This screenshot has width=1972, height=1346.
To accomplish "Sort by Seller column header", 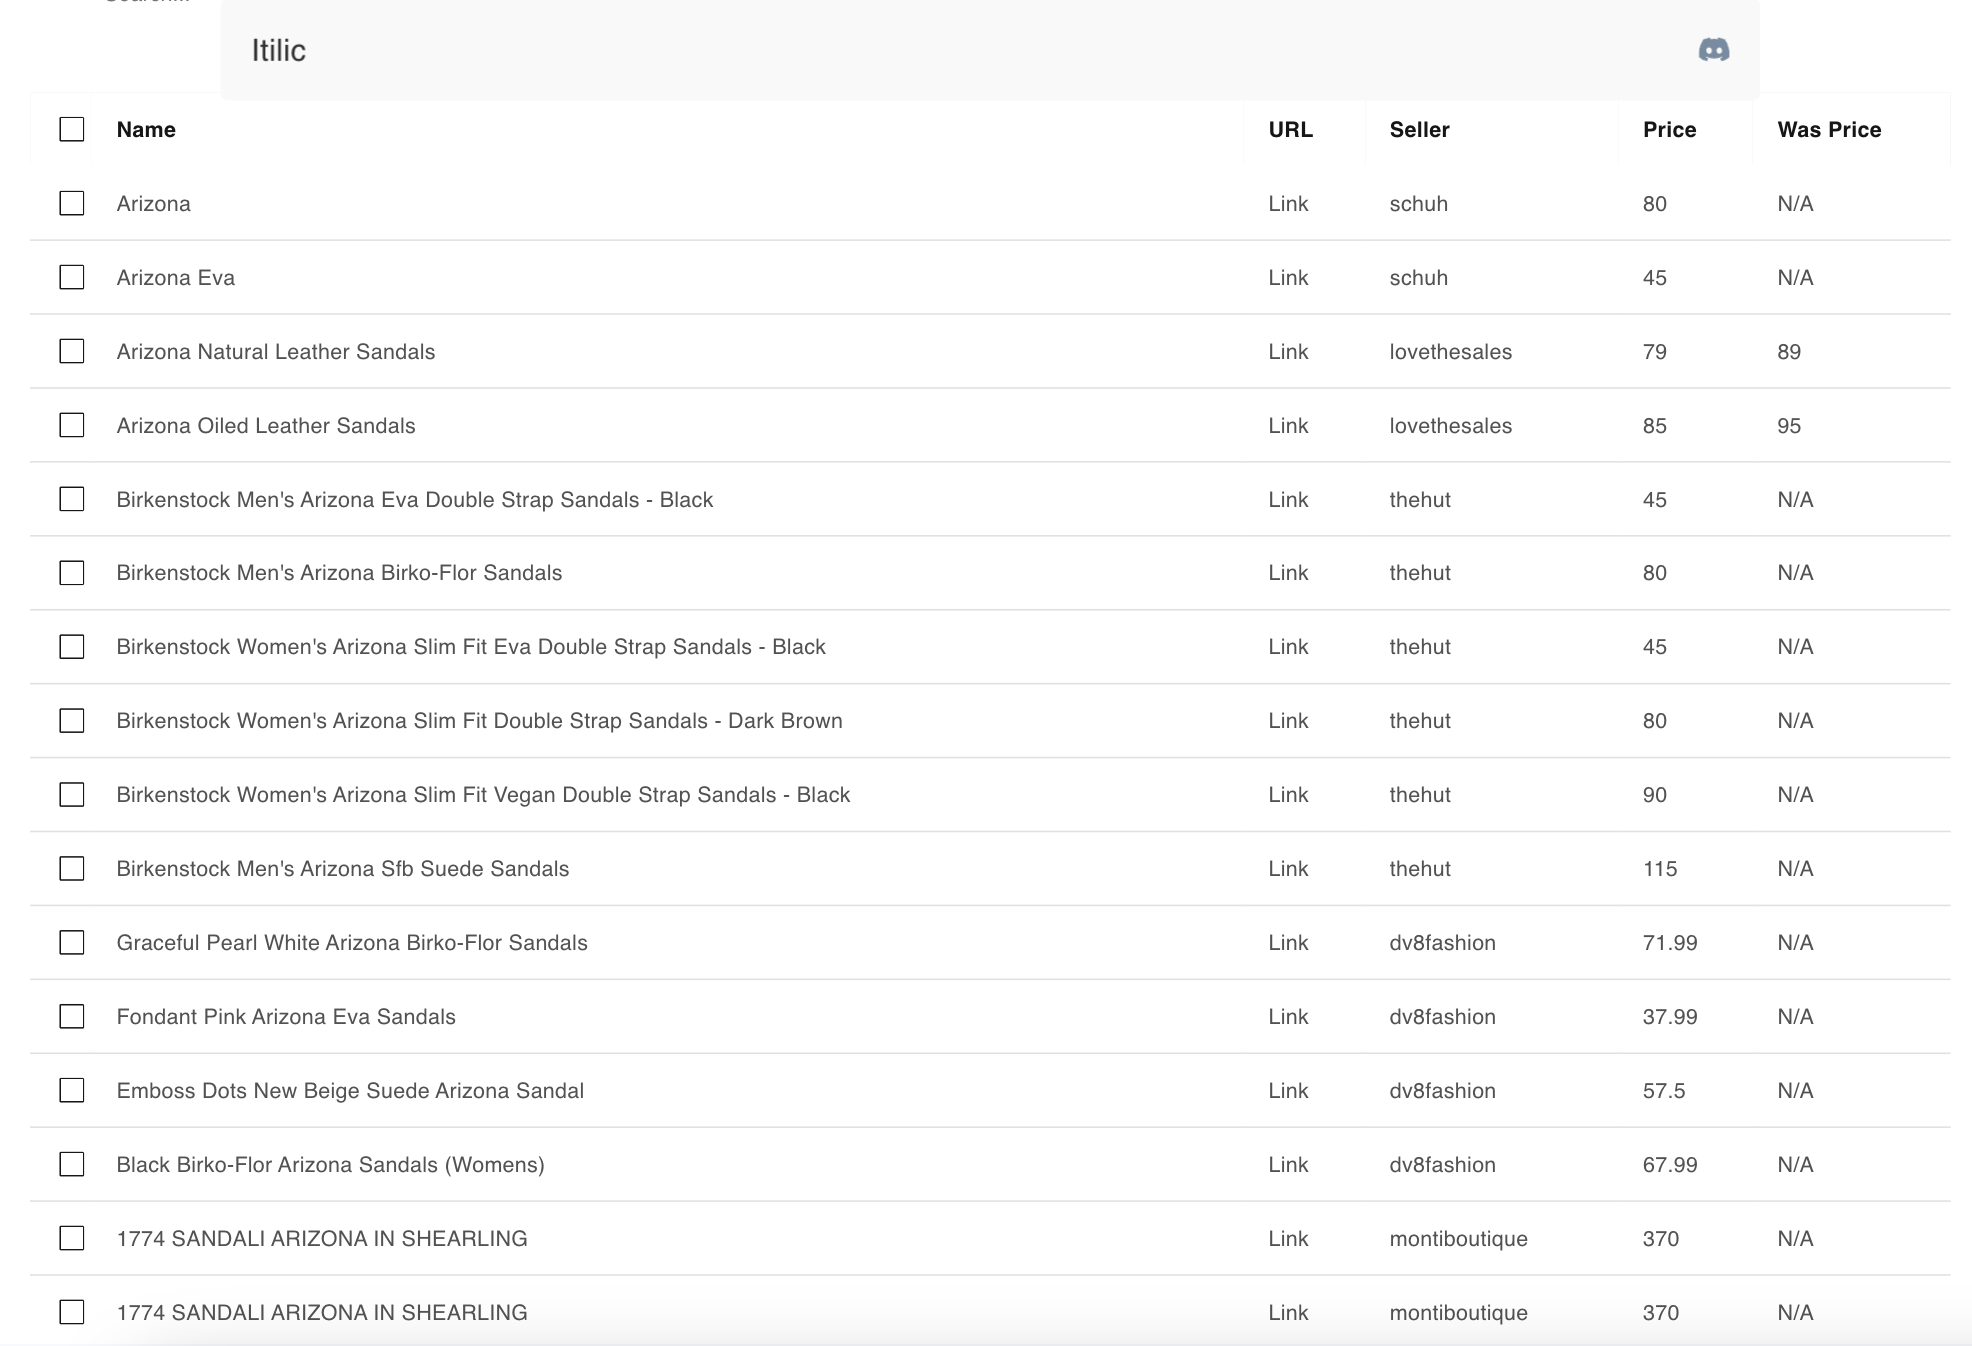I will click(x=1419, y=129).
